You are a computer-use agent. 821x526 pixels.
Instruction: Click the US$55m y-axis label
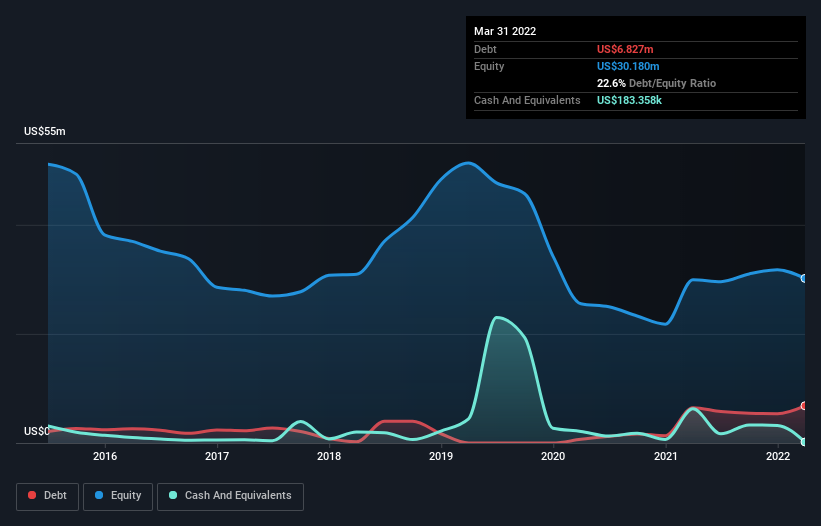click(x=45, y=131)
